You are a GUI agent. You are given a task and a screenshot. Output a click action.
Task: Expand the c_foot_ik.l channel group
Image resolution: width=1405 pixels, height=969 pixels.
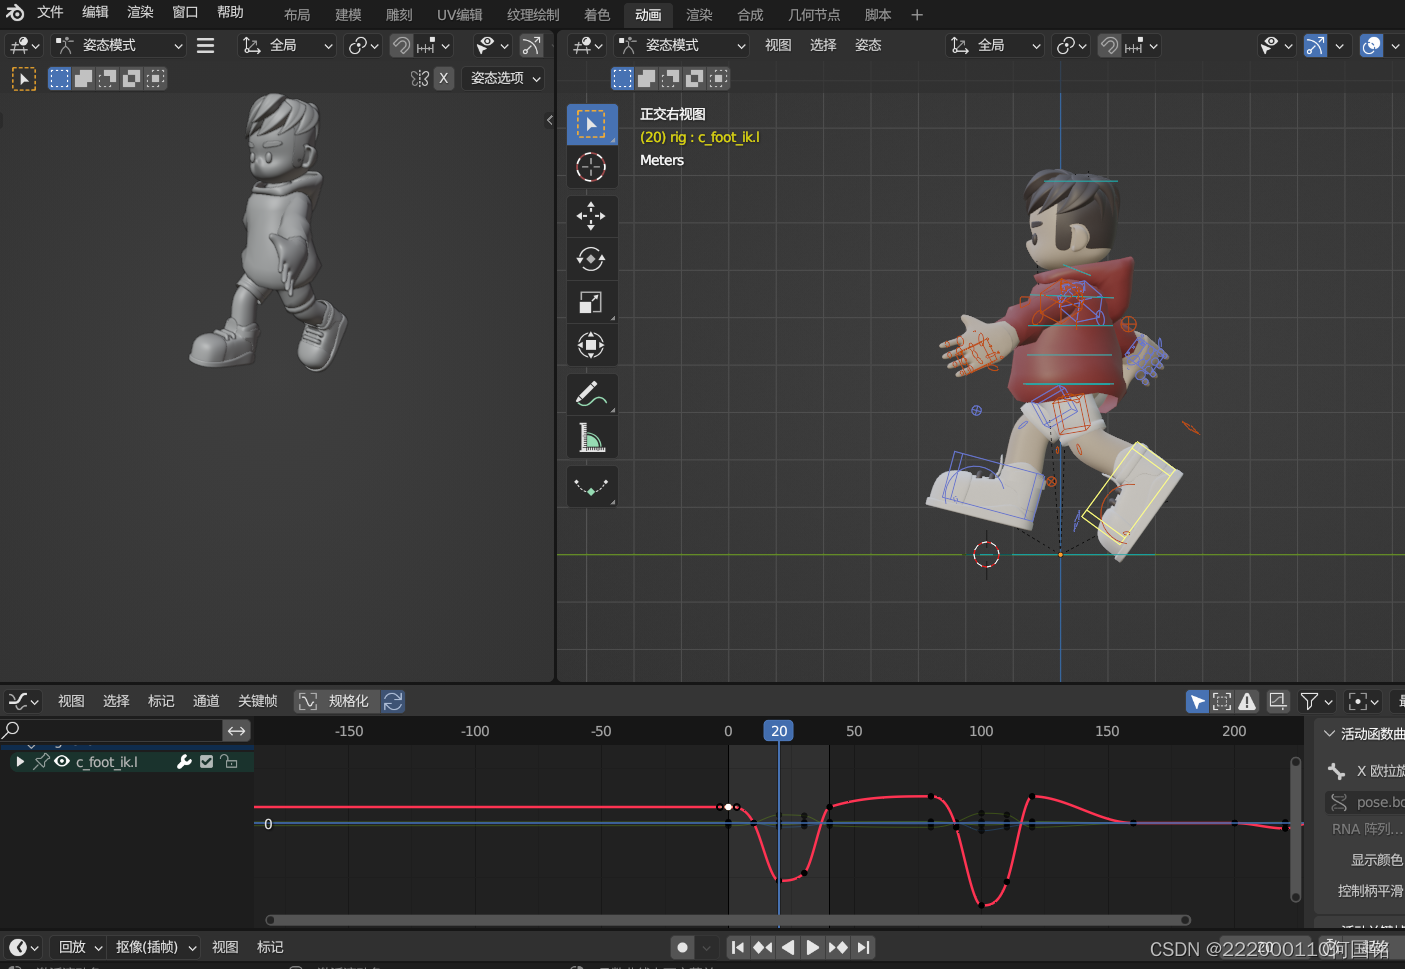pyautogui.click(x=20, y=762)
